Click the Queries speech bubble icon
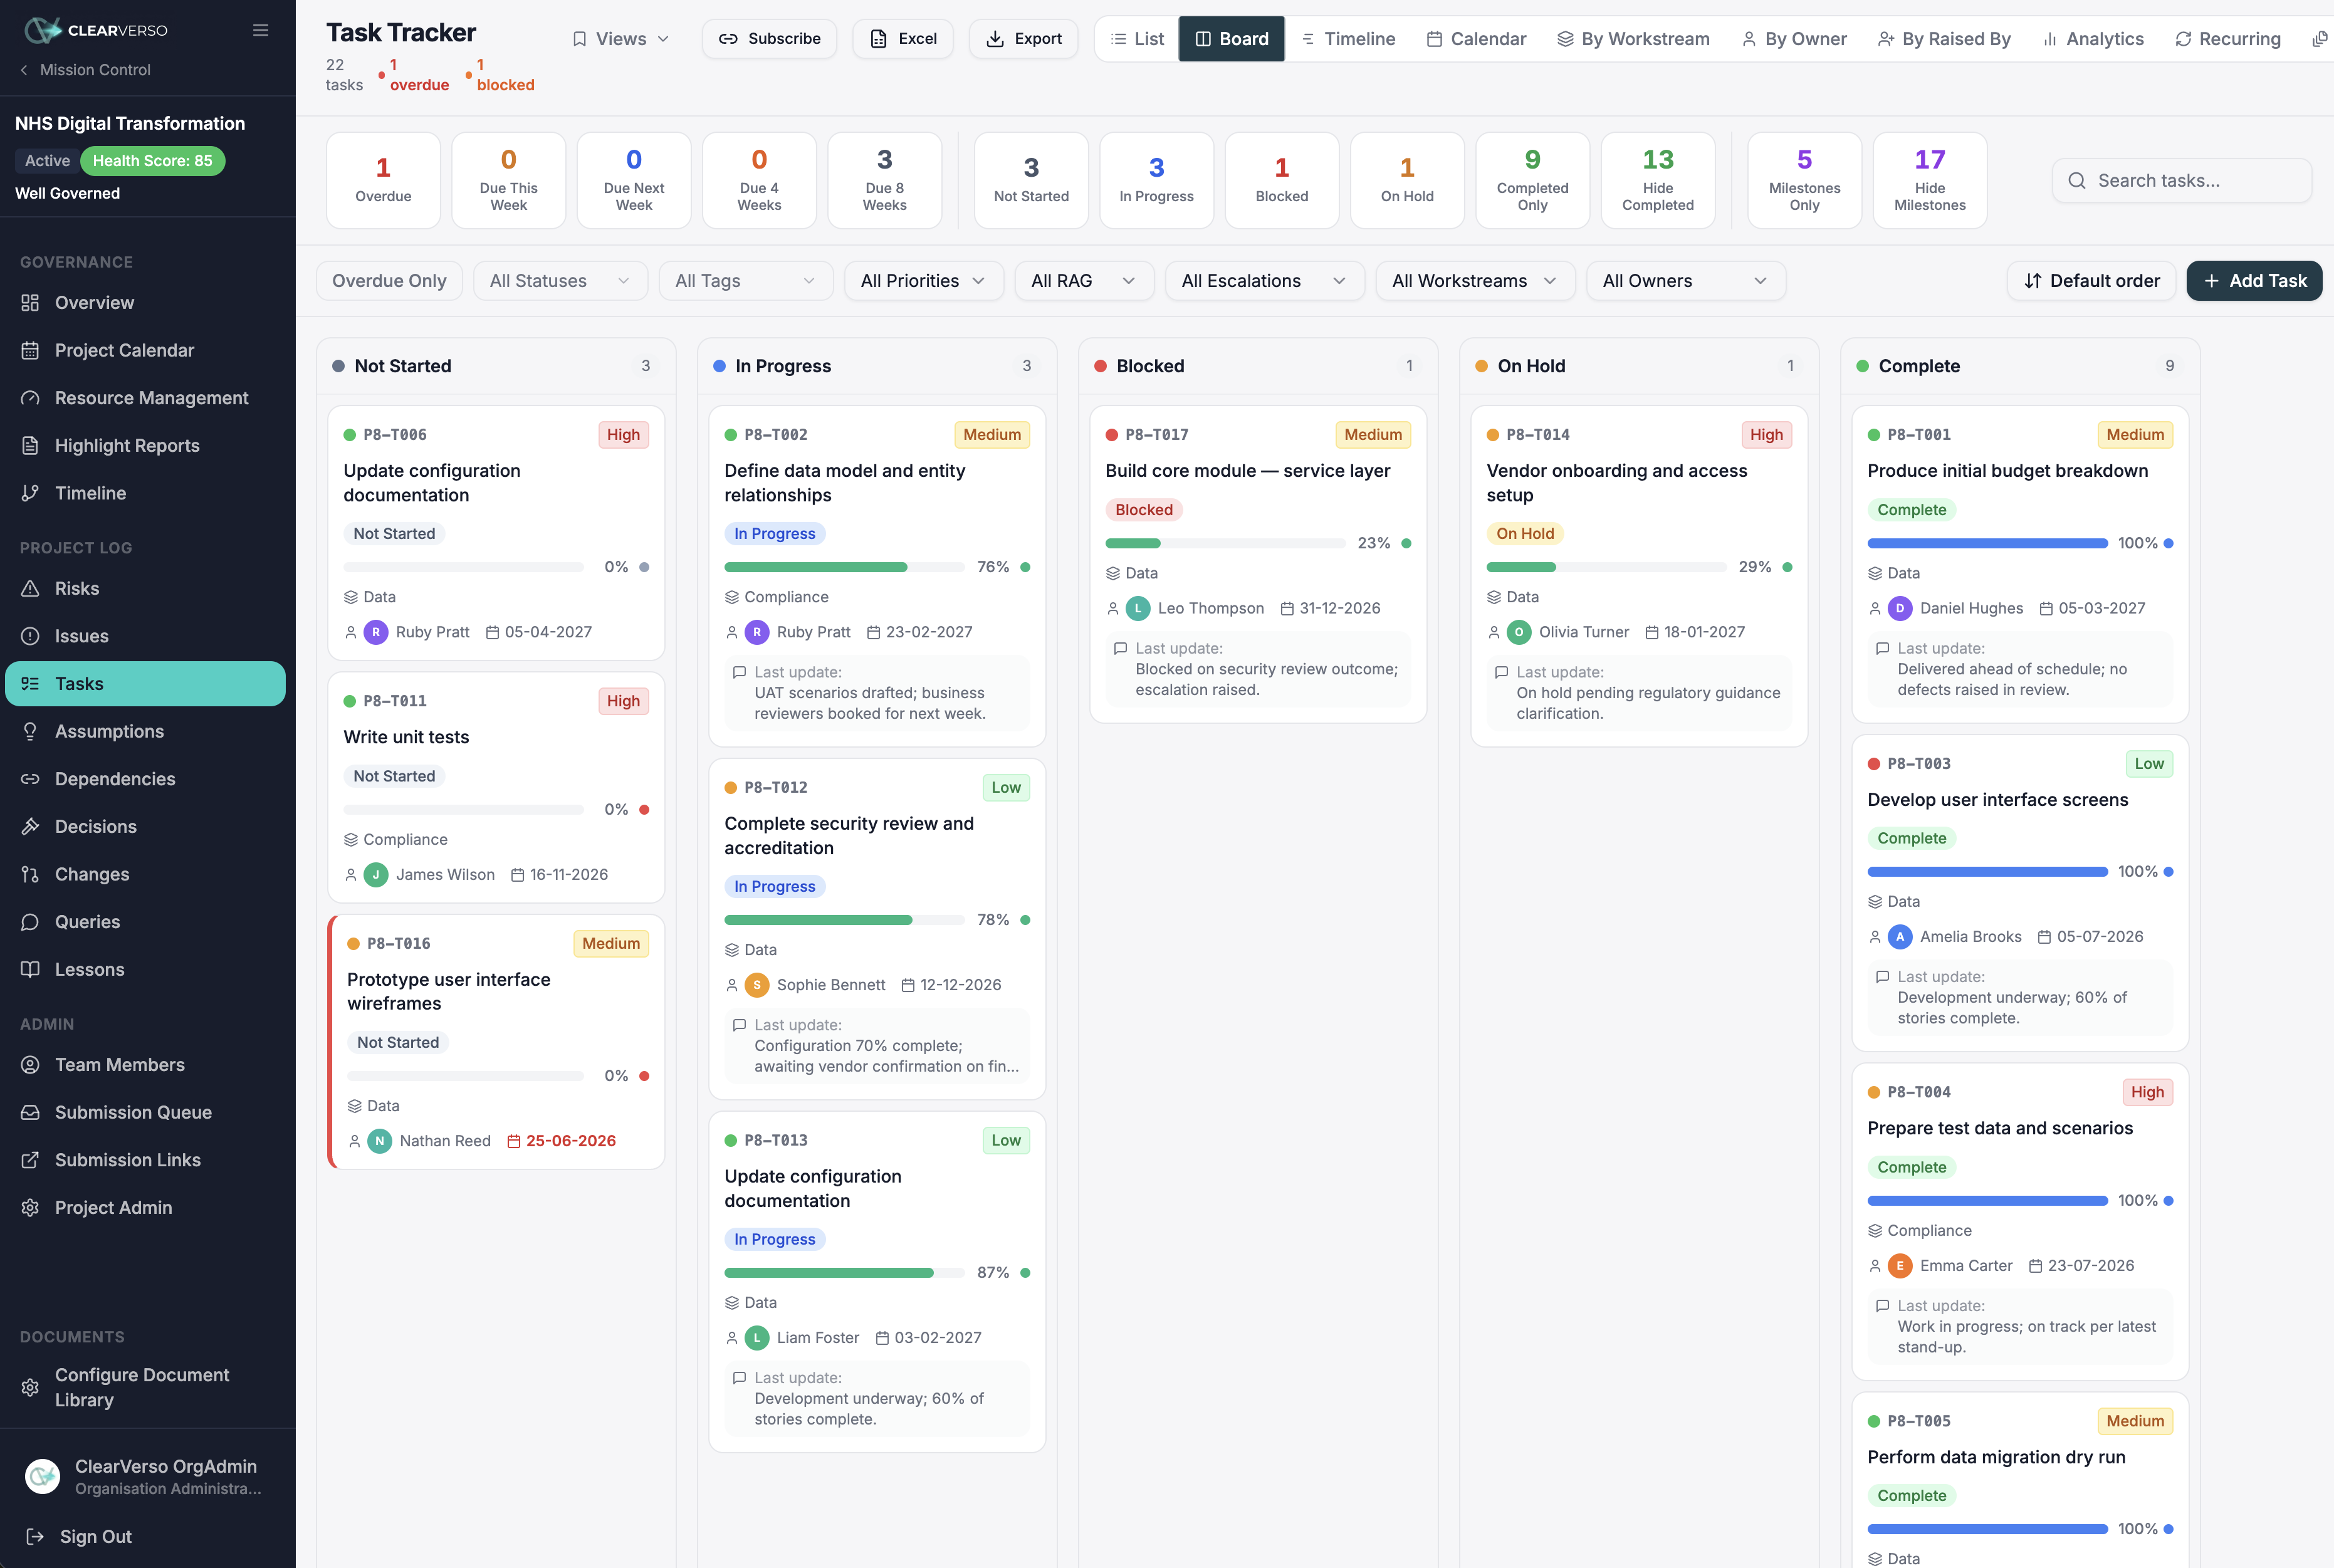The height and width of the screenshot is (1568, 2334). coord(30,922)
